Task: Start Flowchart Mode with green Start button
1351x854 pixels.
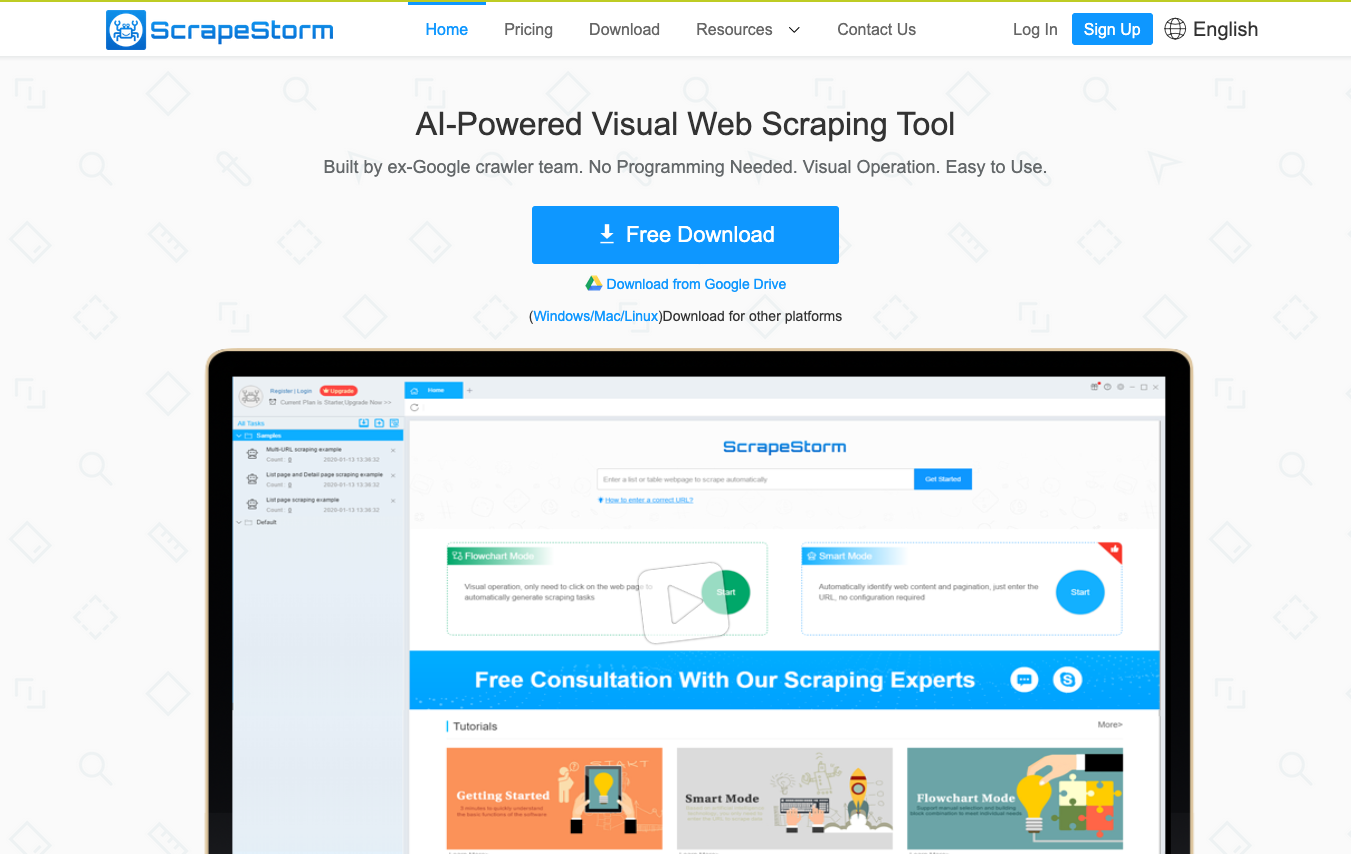Action: 726,592
